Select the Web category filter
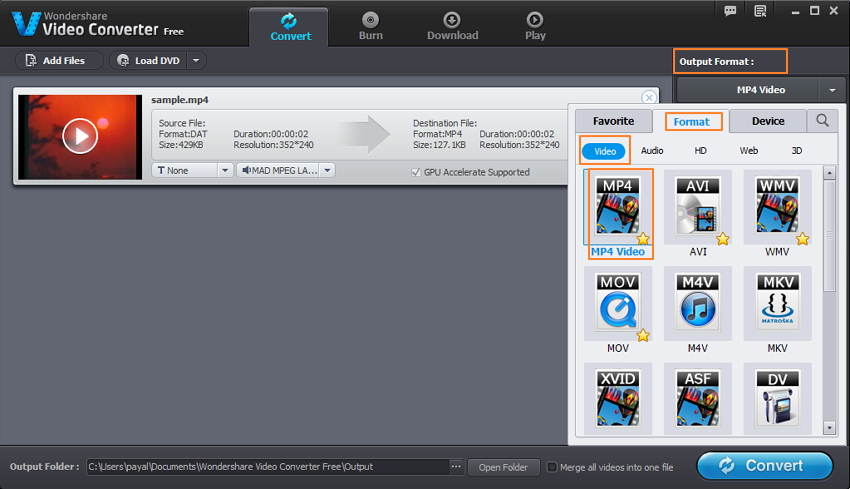Image resolution: width=850 pixels, height=489 pixels. [749, 151]
